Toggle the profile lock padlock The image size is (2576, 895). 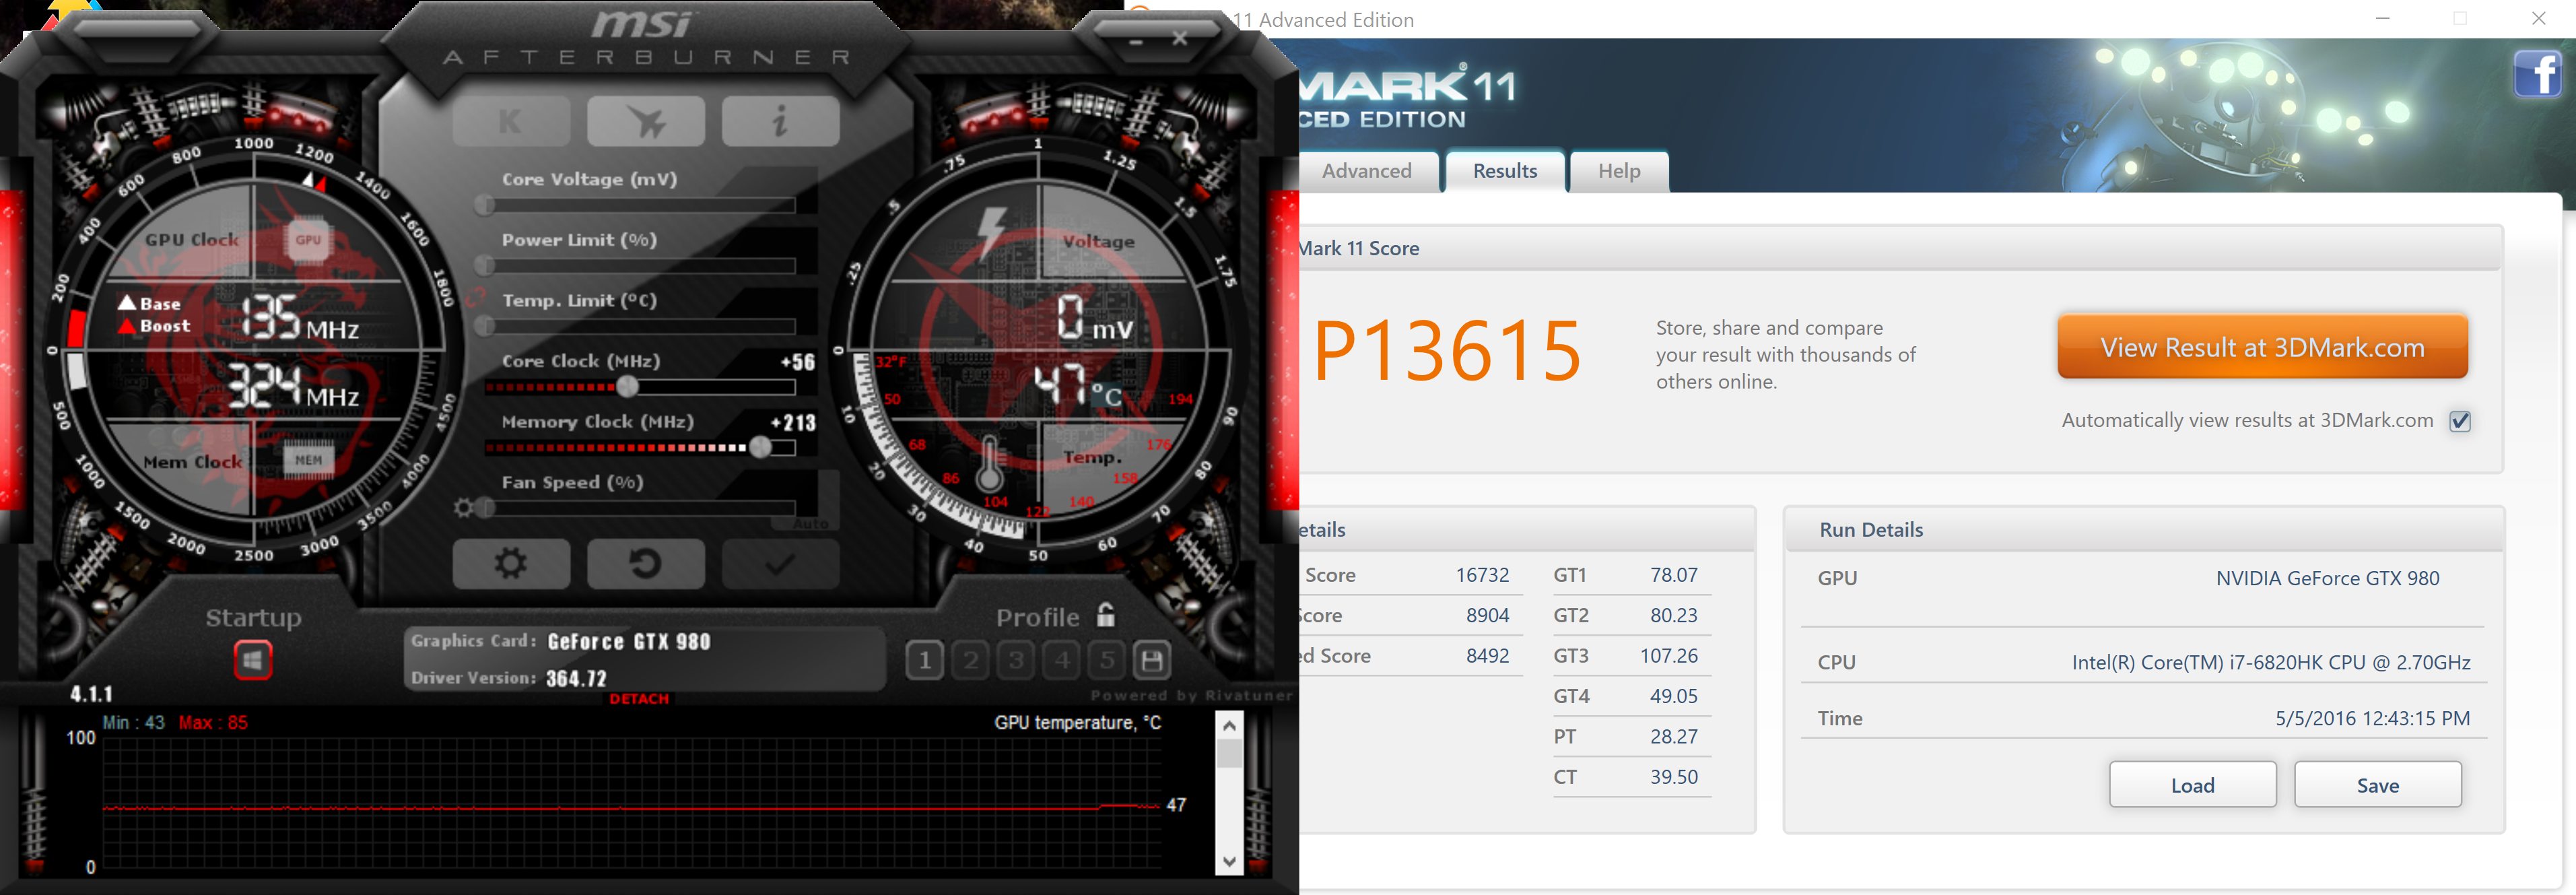click(x=1105, y=615)
